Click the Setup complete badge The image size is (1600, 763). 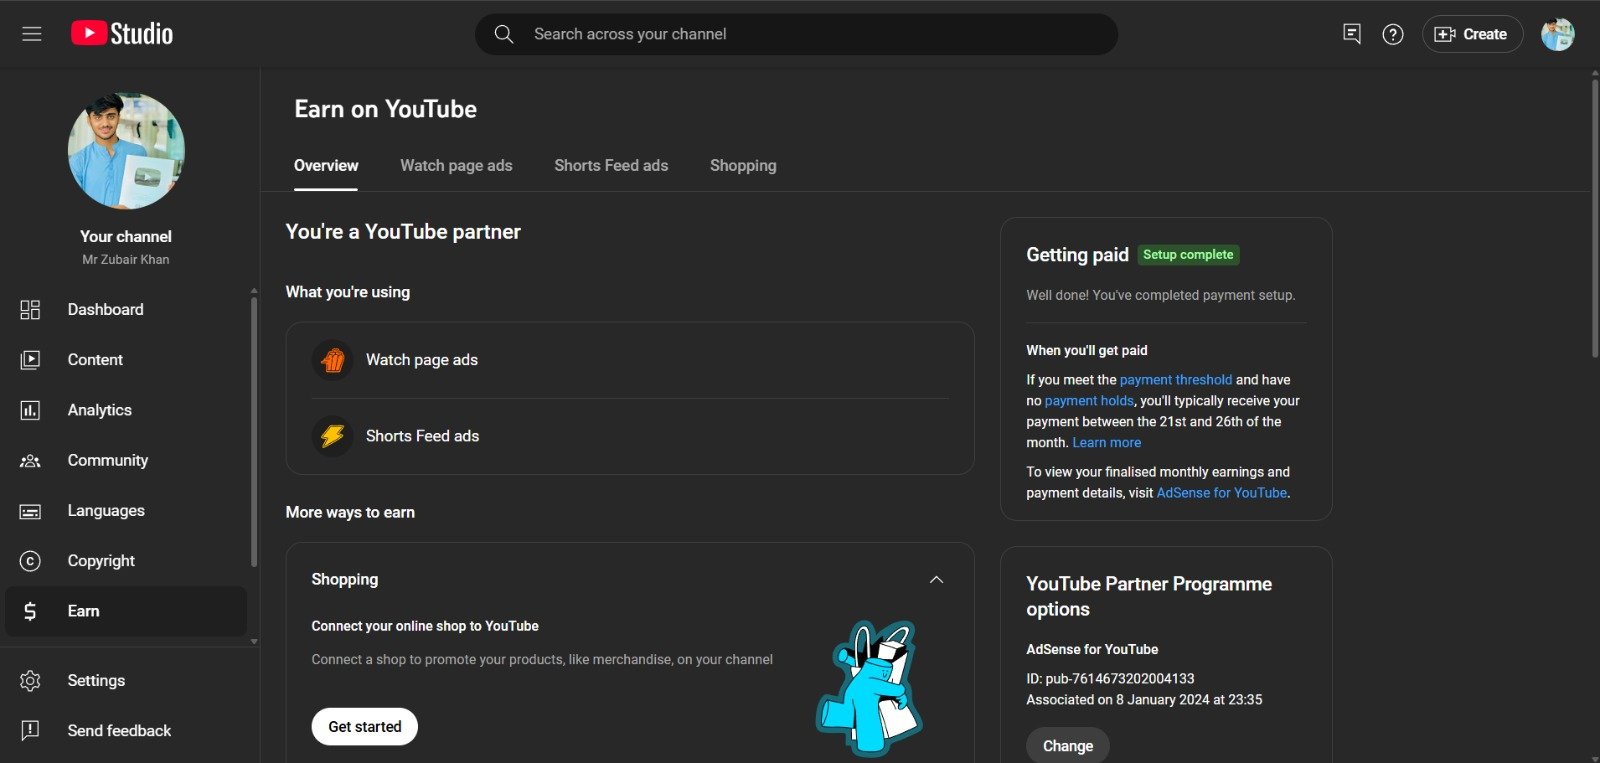pos(1188,255)
